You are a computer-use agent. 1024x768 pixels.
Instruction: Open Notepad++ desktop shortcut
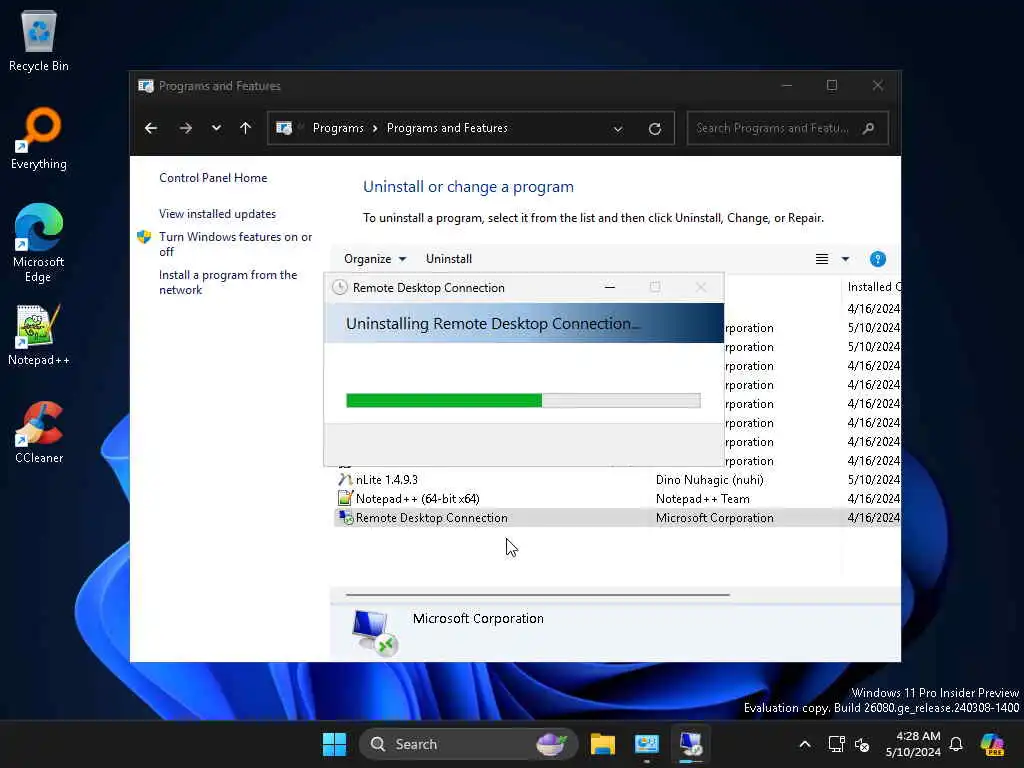(x=39, y=334)
